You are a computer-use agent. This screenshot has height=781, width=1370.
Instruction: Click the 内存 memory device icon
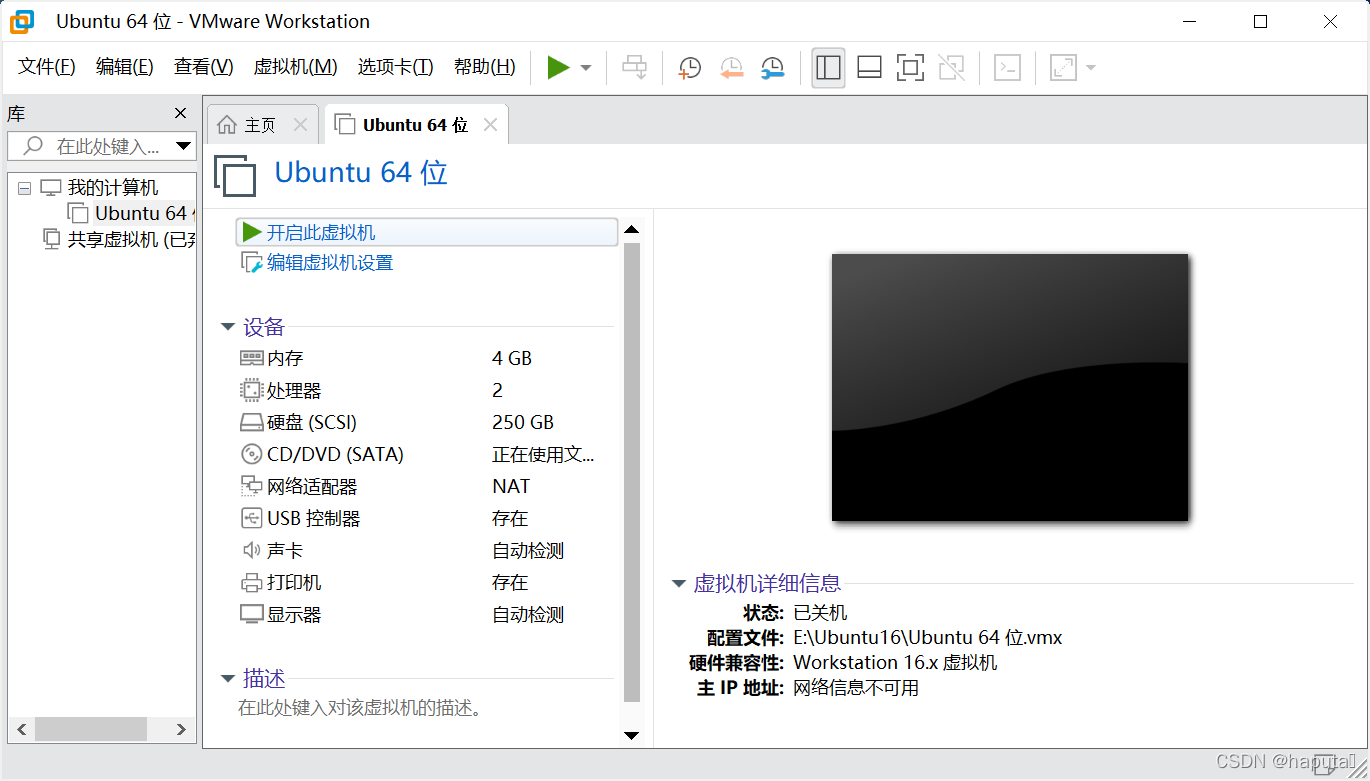coord(251,358)
